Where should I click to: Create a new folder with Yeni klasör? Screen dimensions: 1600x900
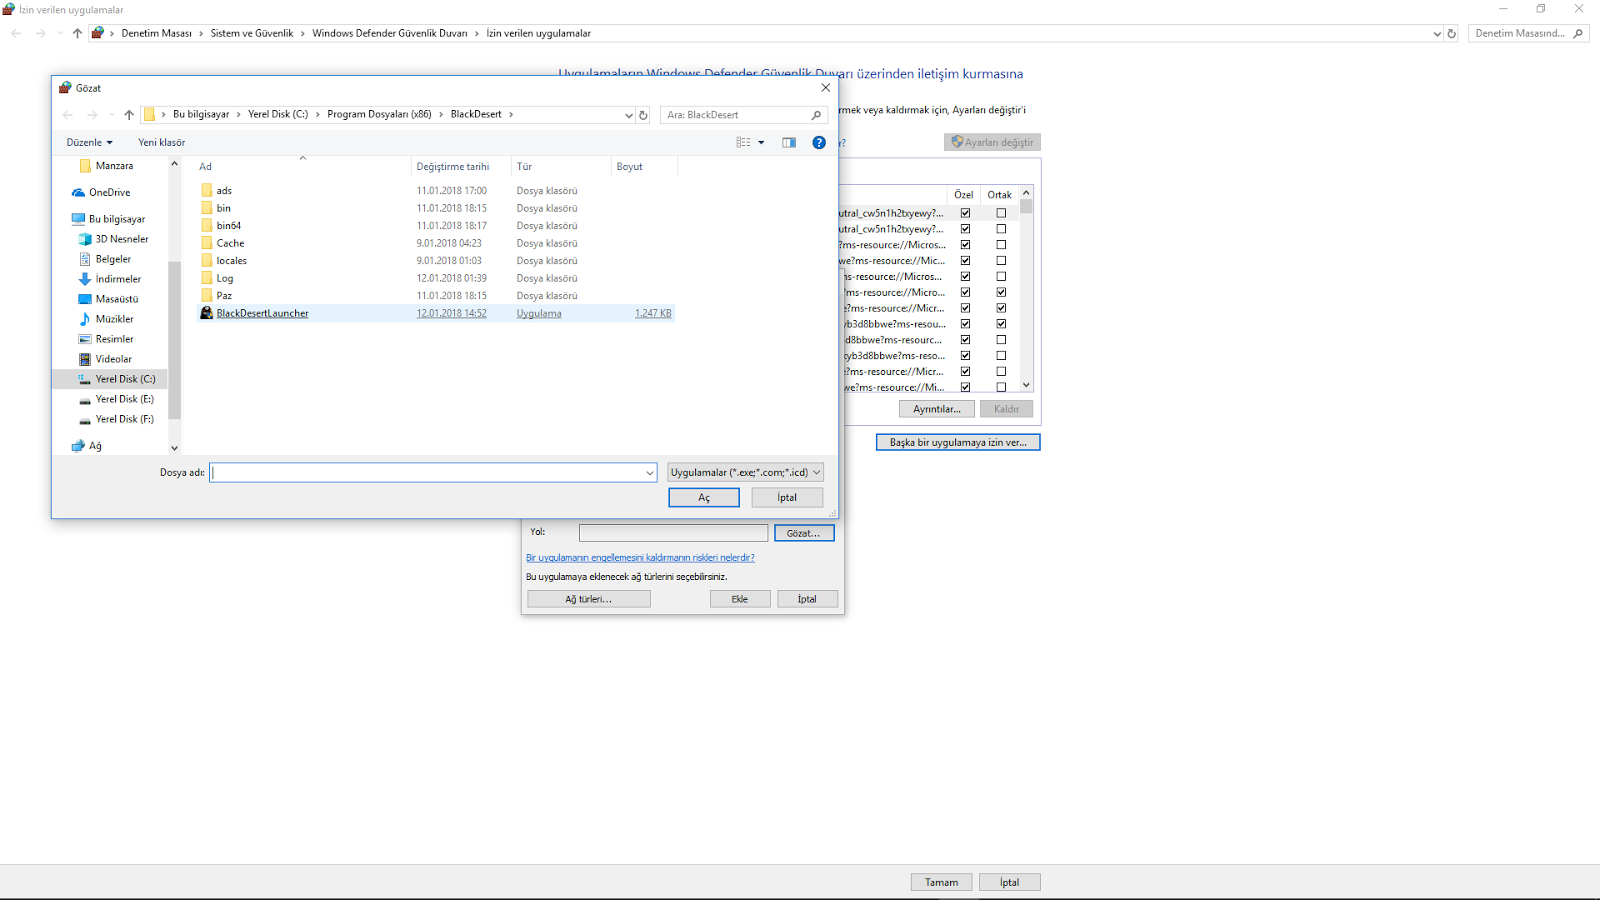pyautogui.click(x=162, y=143)
